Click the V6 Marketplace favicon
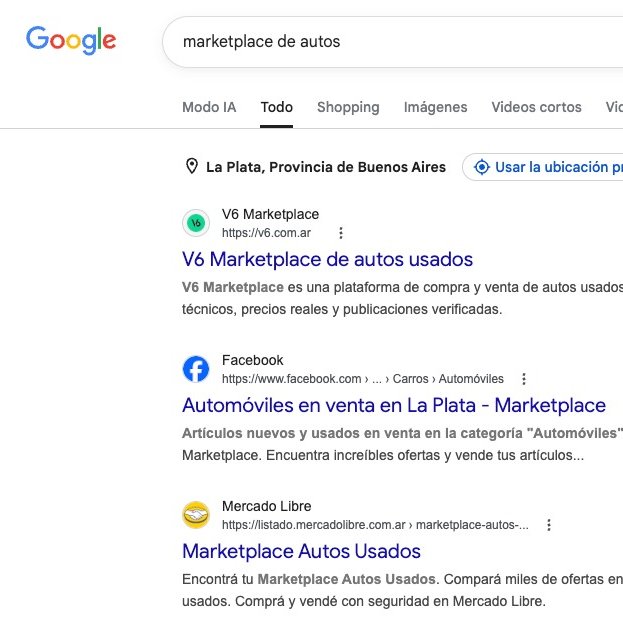 tap(196, 223)
